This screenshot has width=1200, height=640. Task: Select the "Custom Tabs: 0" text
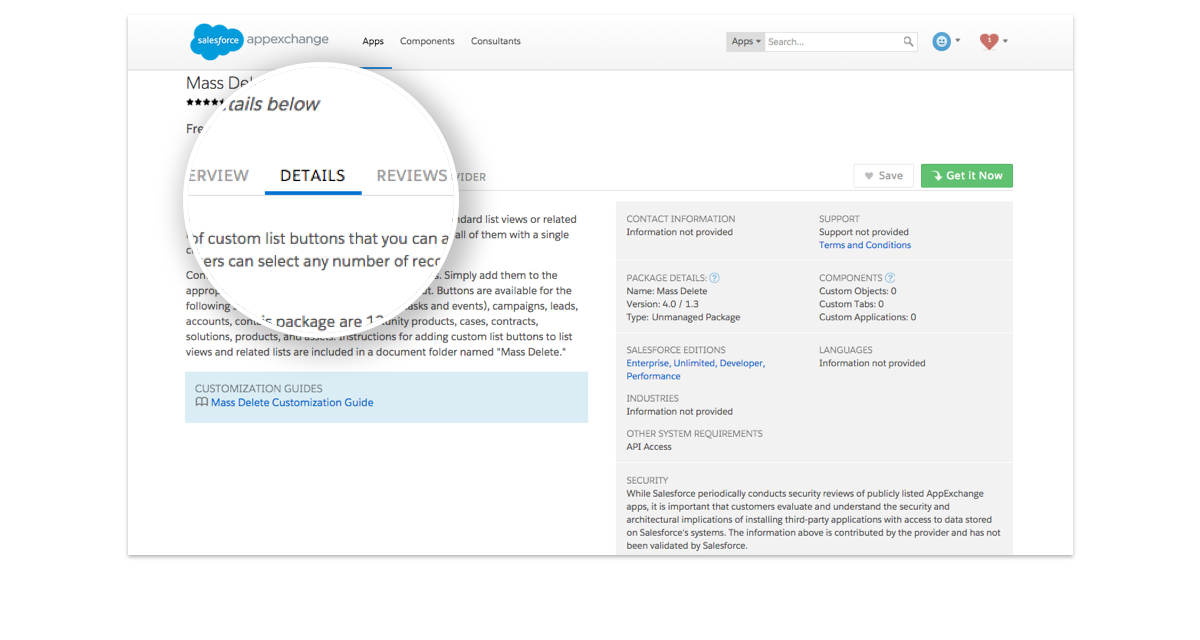tap(852, 304)
